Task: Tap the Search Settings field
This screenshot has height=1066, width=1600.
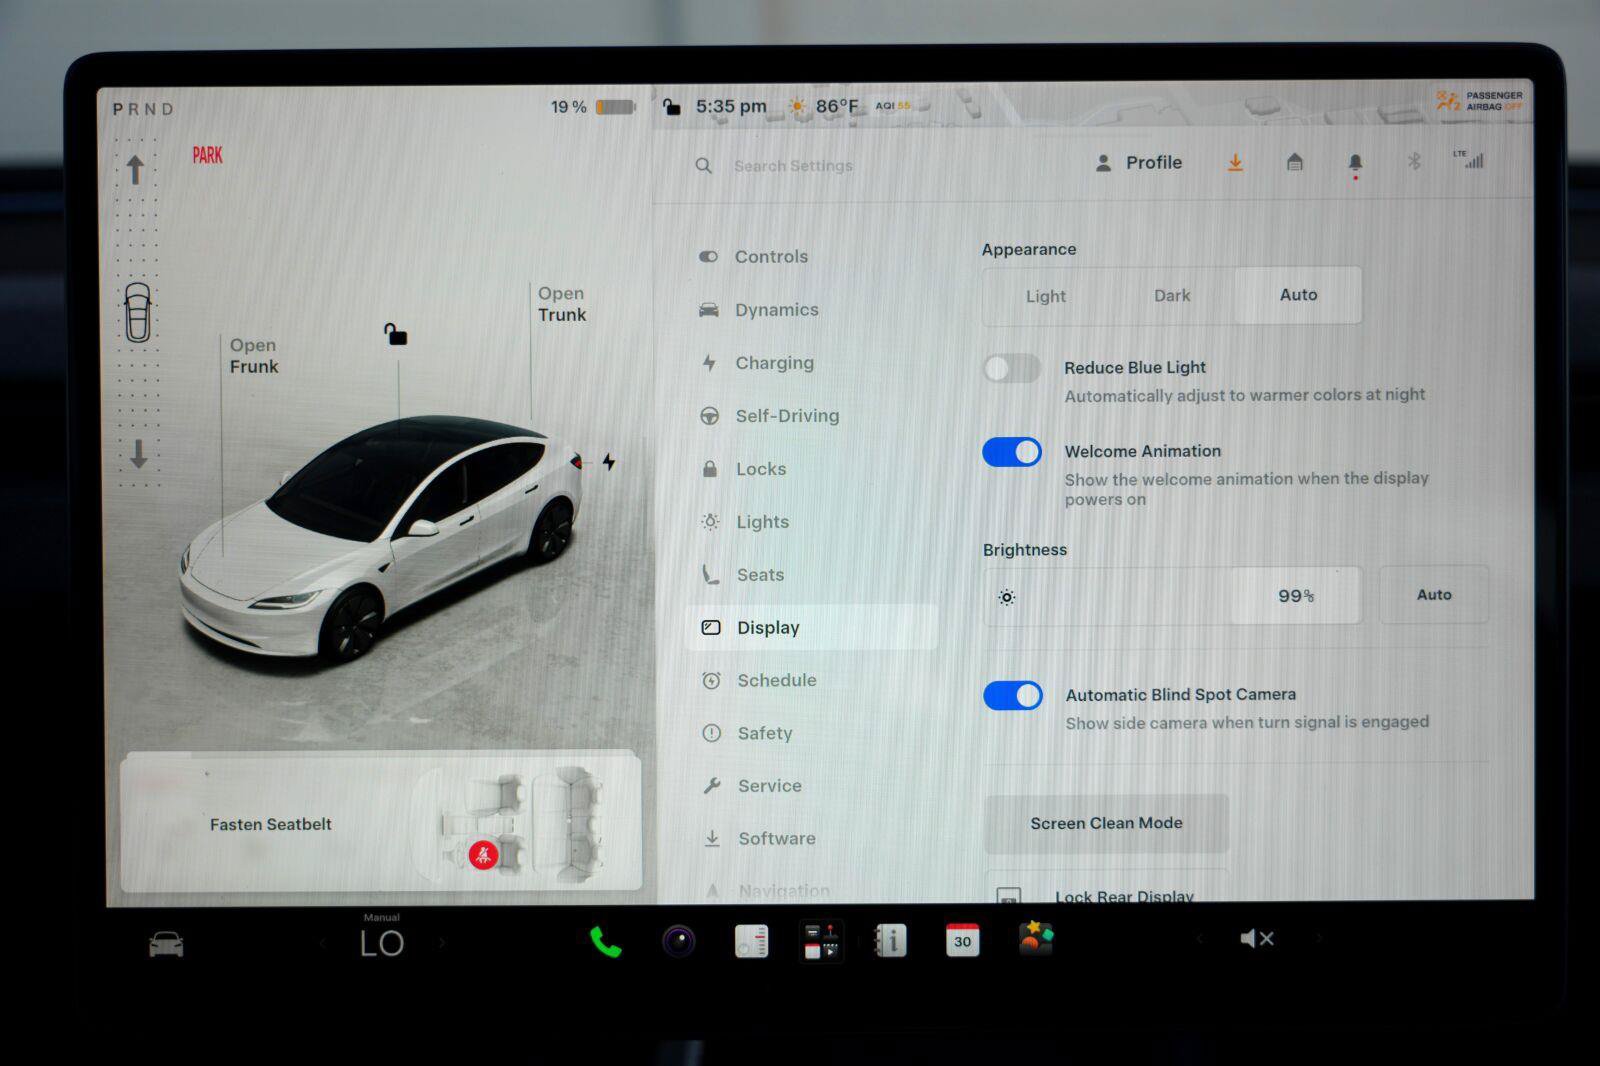Action: (x=793, y=166)
